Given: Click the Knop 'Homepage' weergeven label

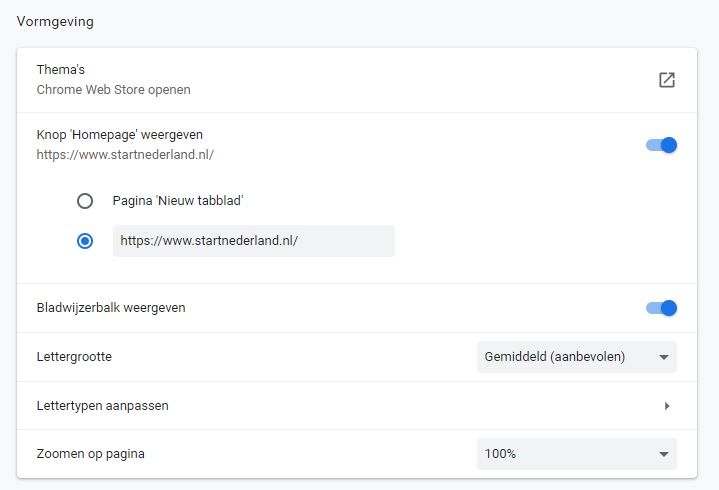Looking at the screenshot, I should point(120,135).
